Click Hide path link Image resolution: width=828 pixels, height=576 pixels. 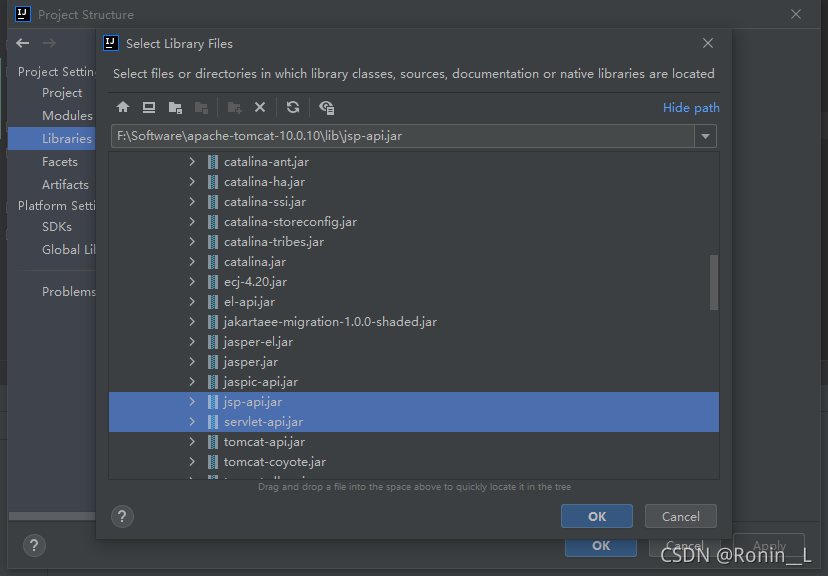[x=691, y=108]
